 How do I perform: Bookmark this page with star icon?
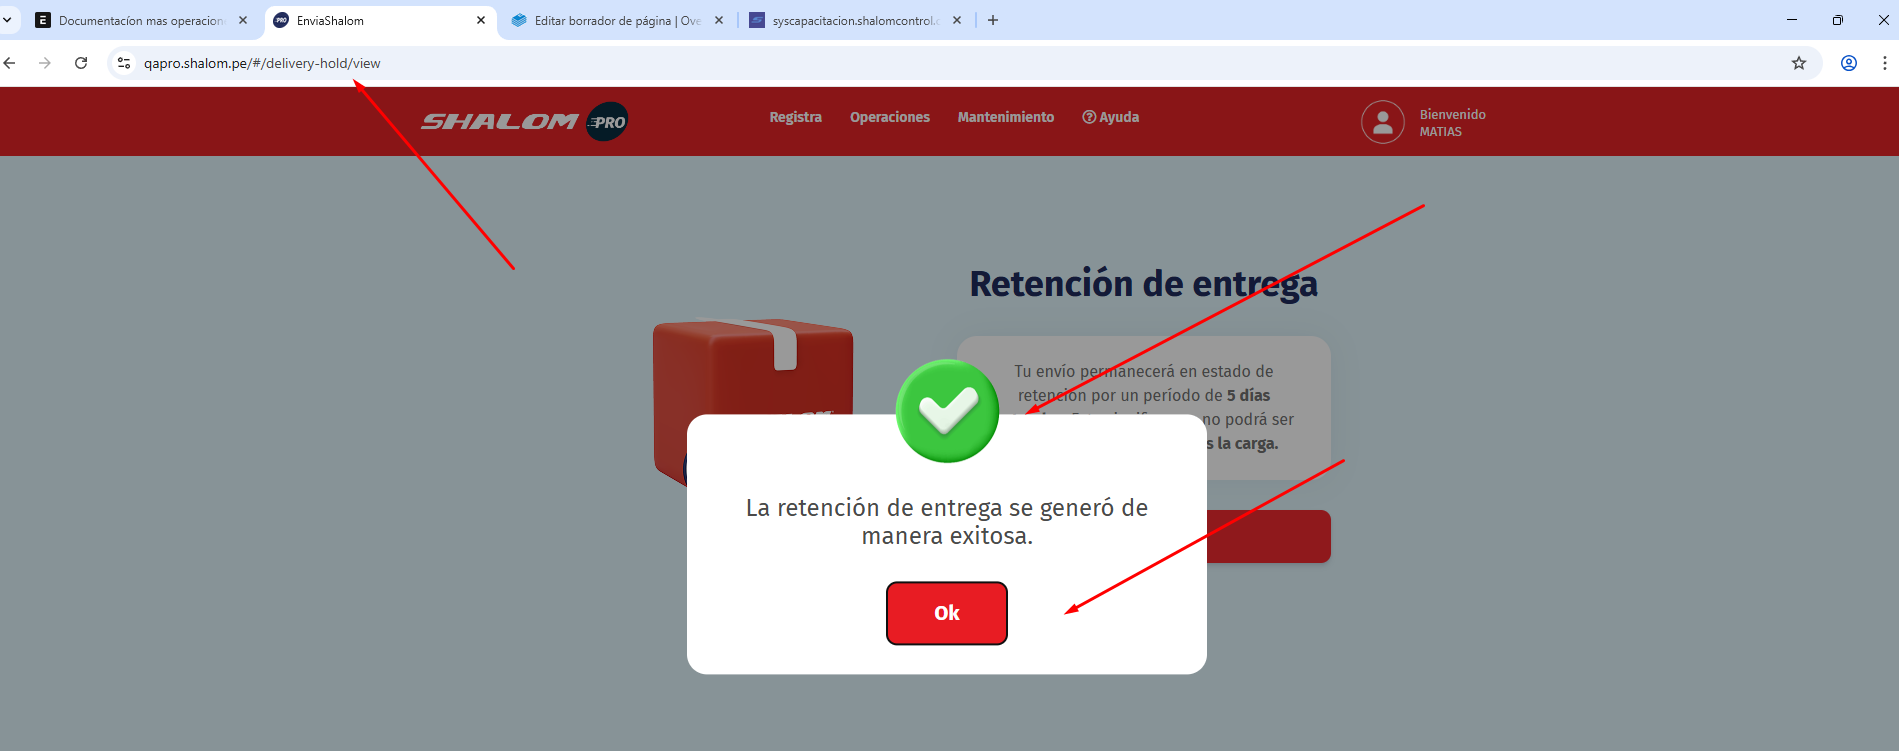tap(1798, 63)
